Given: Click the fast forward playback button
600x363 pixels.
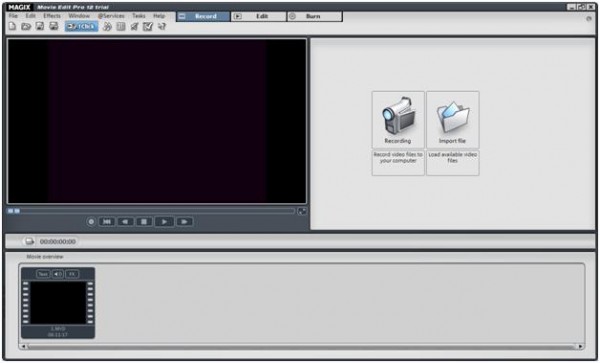Looking at the screenshot, I should click(x=184, y=222).
